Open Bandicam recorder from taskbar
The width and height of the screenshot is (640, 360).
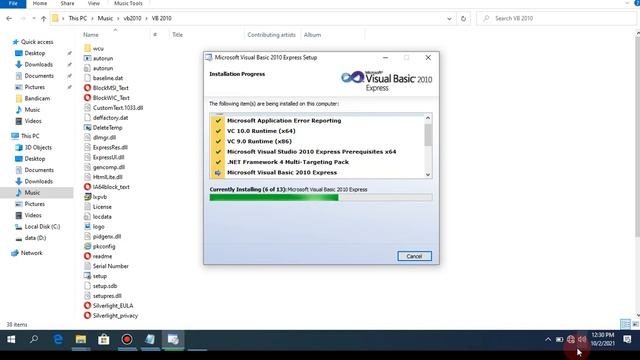coord(127,340)
